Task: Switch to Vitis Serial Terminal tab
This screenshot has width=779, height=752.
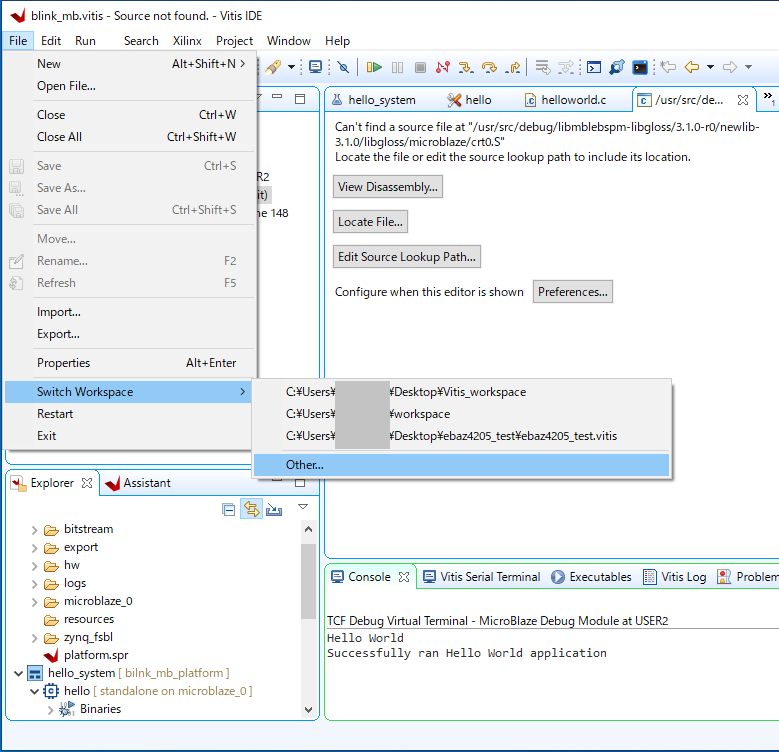Action: click(x=481, y=577)
